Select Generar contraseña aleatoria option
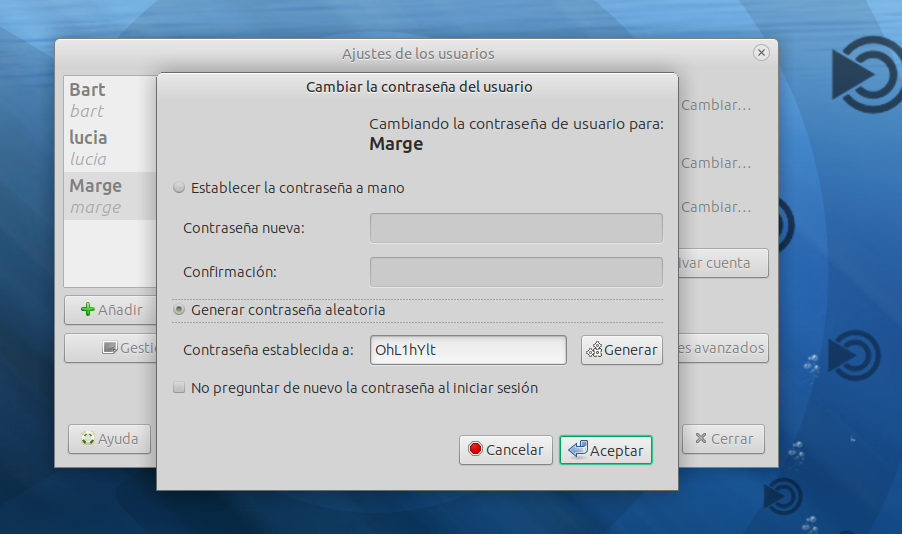This screenshot has height=534, width=902. tap(180, 311)
